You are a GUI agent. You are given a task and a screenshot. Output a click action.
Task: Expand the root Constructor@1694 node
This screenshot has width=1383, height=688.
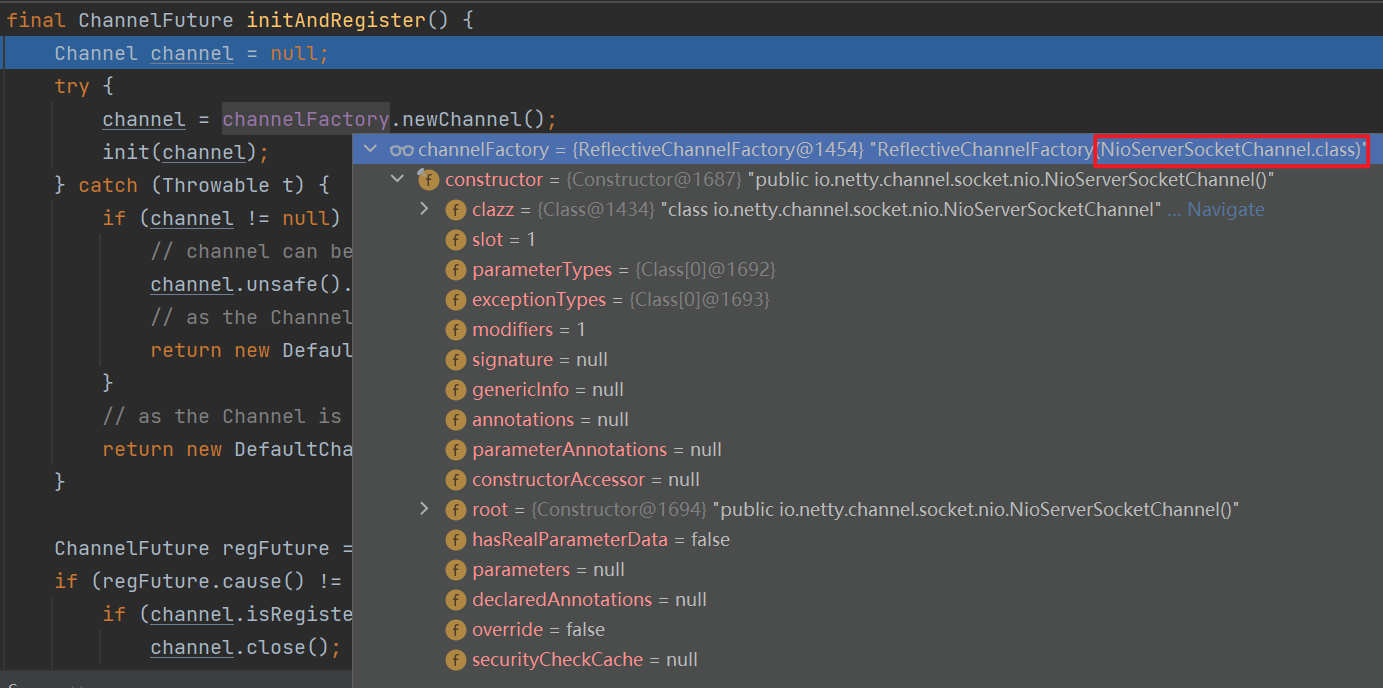(424, 509)
